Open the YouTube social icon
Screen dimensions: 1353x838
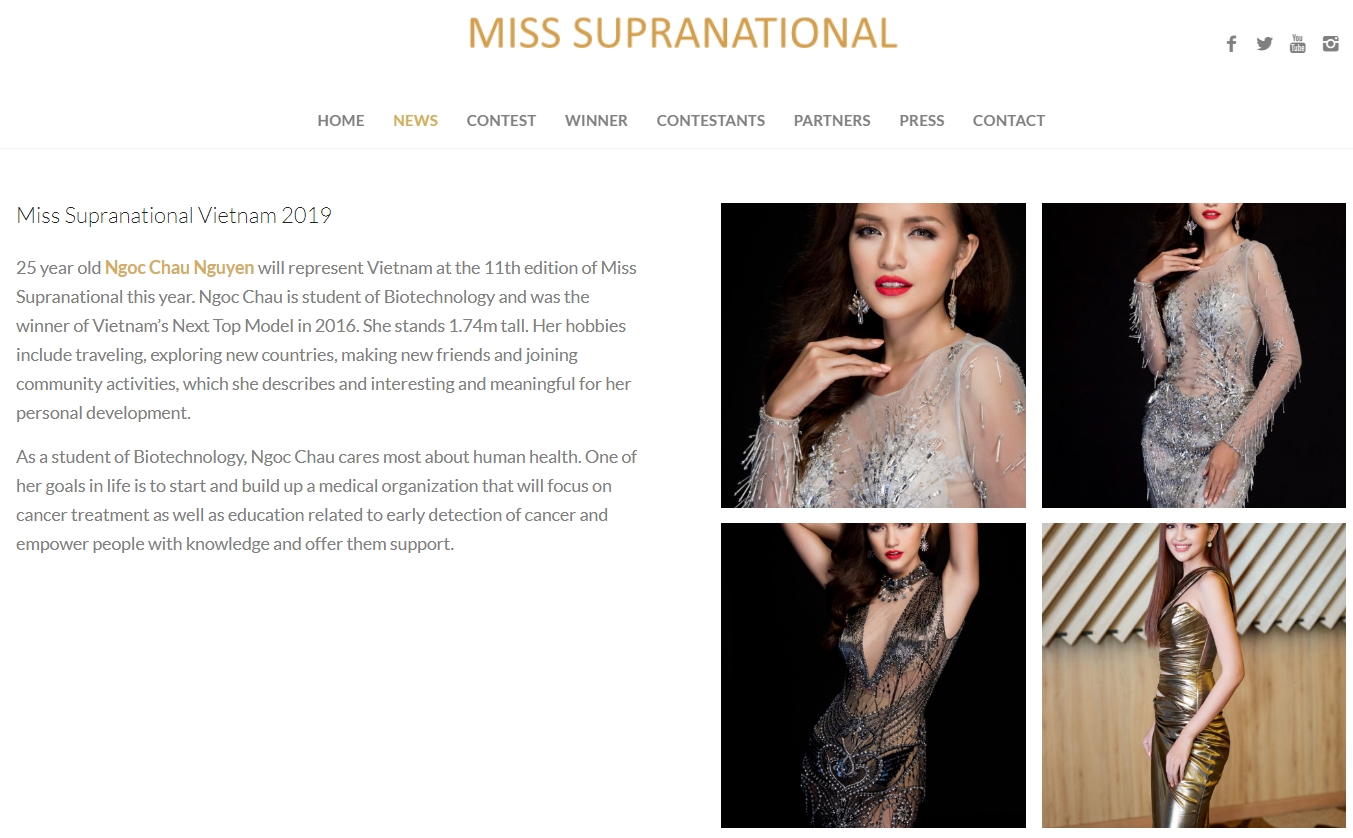1297,44
